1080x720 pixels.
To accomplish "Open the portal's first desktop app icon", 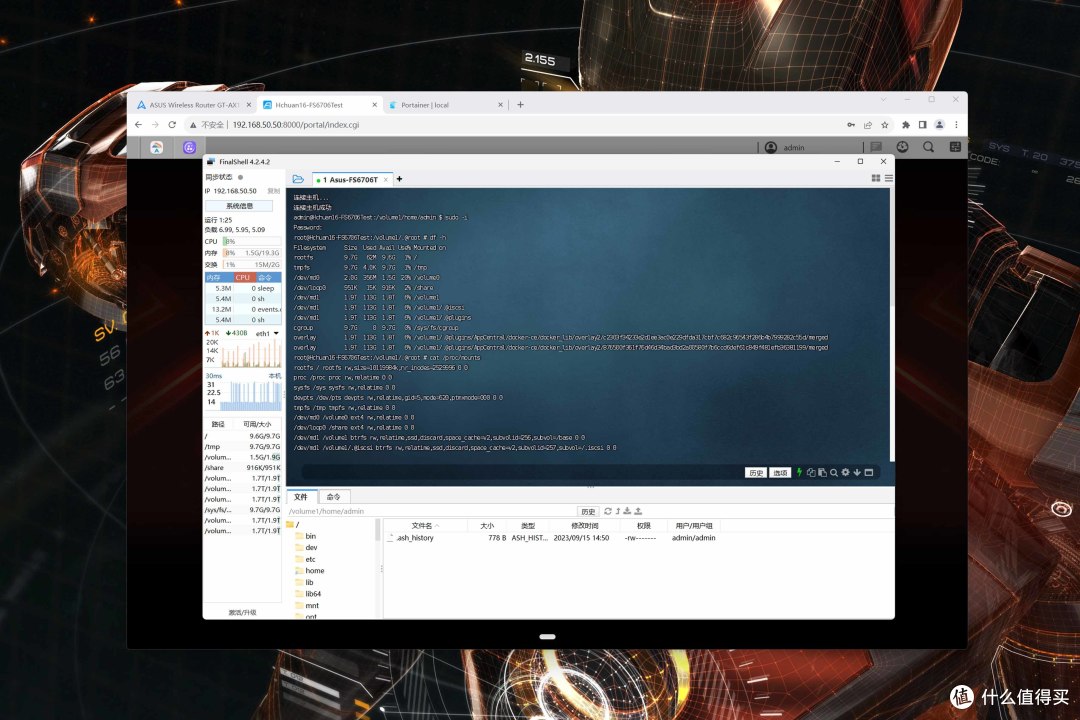I will coord(156,147).
